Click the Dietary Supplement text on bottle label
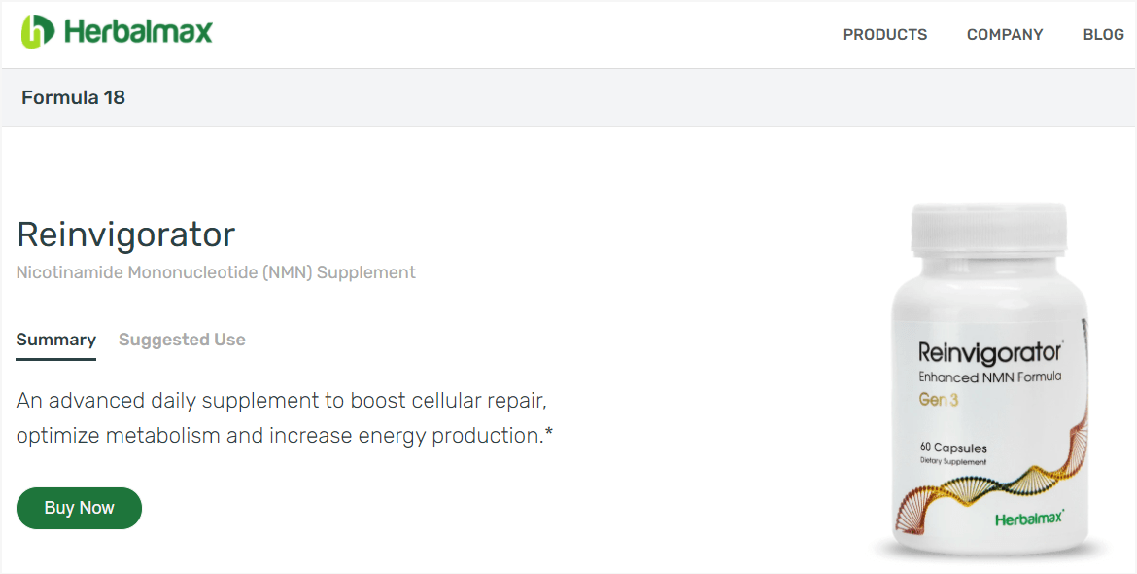The image size is (1137, 574). 953,462
